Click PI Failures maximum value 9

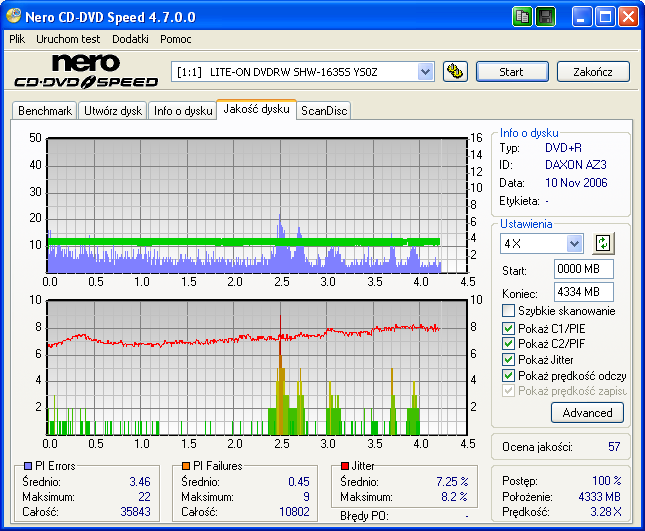[x=306, y=497]
